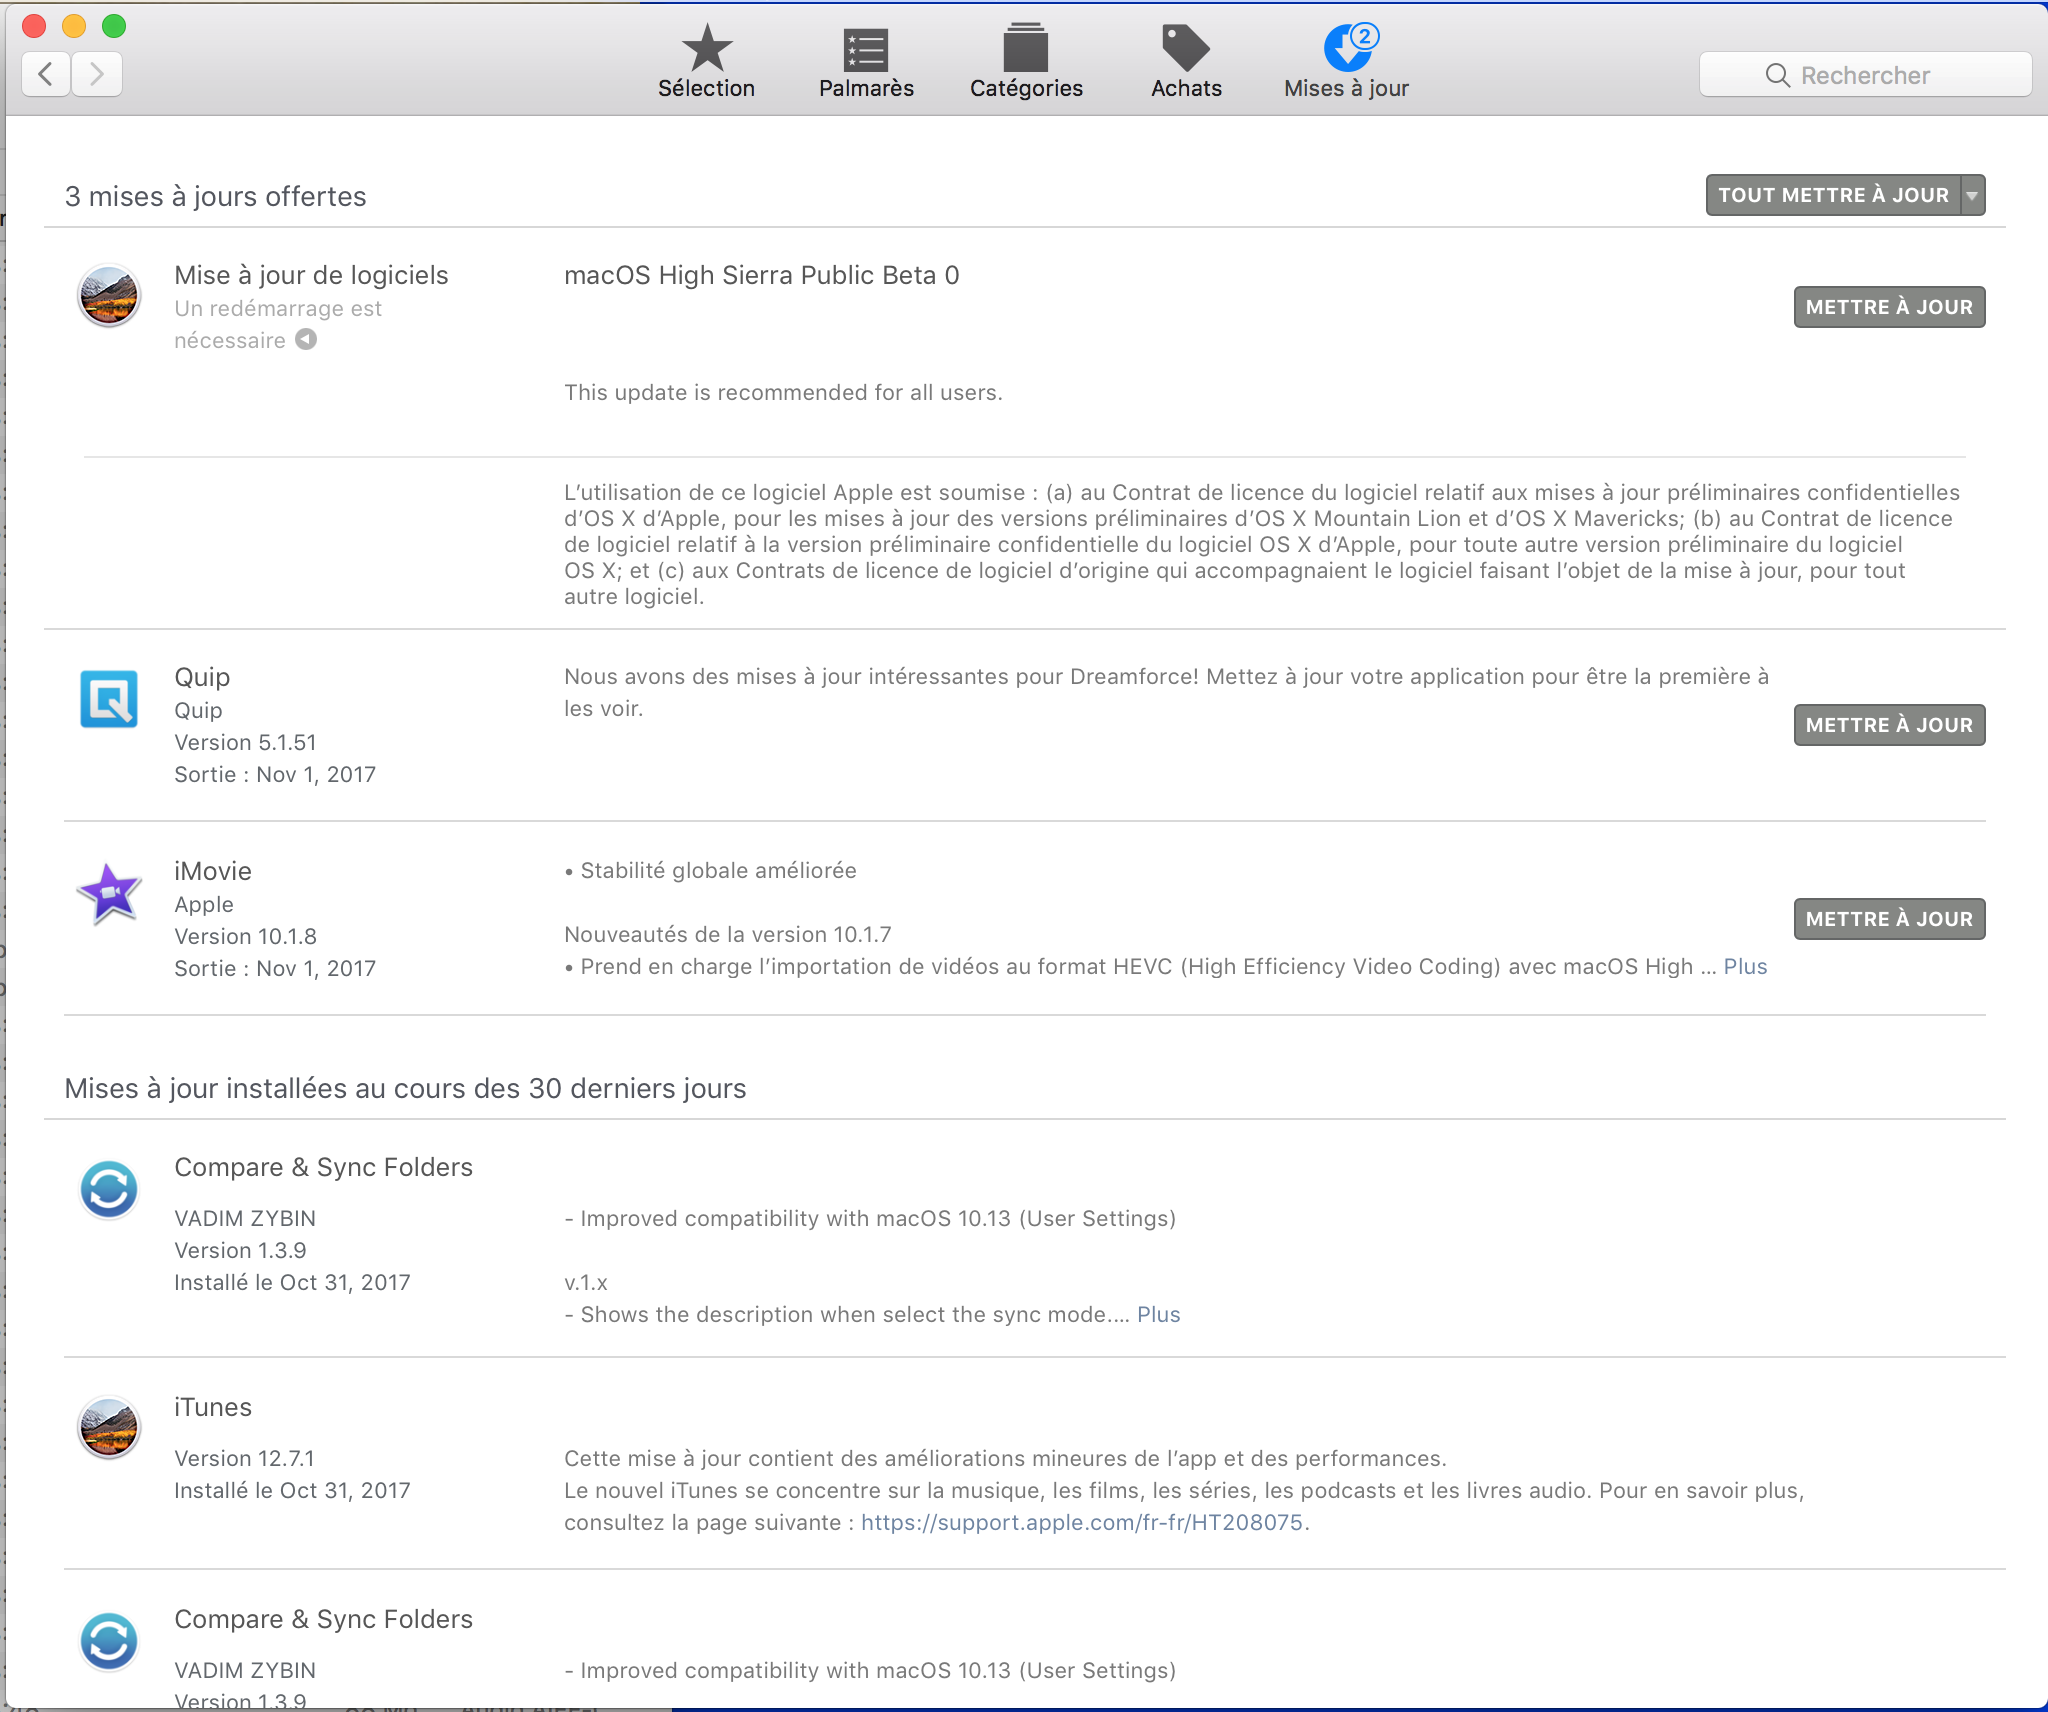Viewport: 2048px width, 1712px height.
Task: Click the 3 mises à jours offertes heading
Action: click(215, 196)
